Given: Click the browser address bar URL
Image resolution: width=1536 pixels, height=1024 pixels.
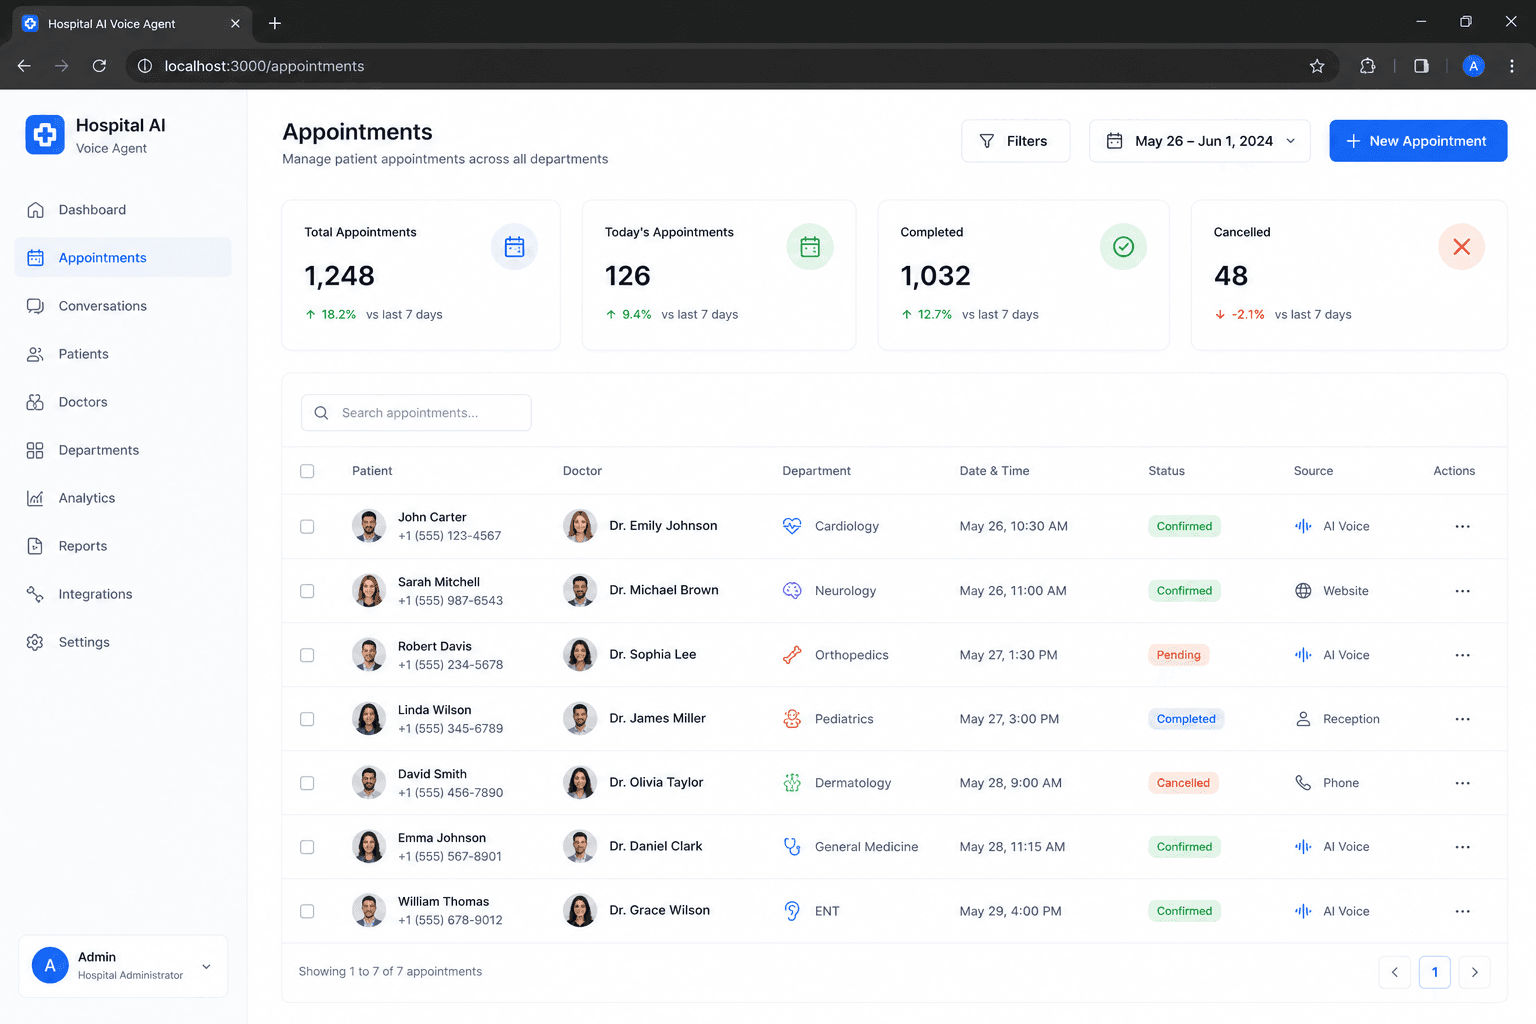Looking at the screenshot, I should (x=264, y=66).
